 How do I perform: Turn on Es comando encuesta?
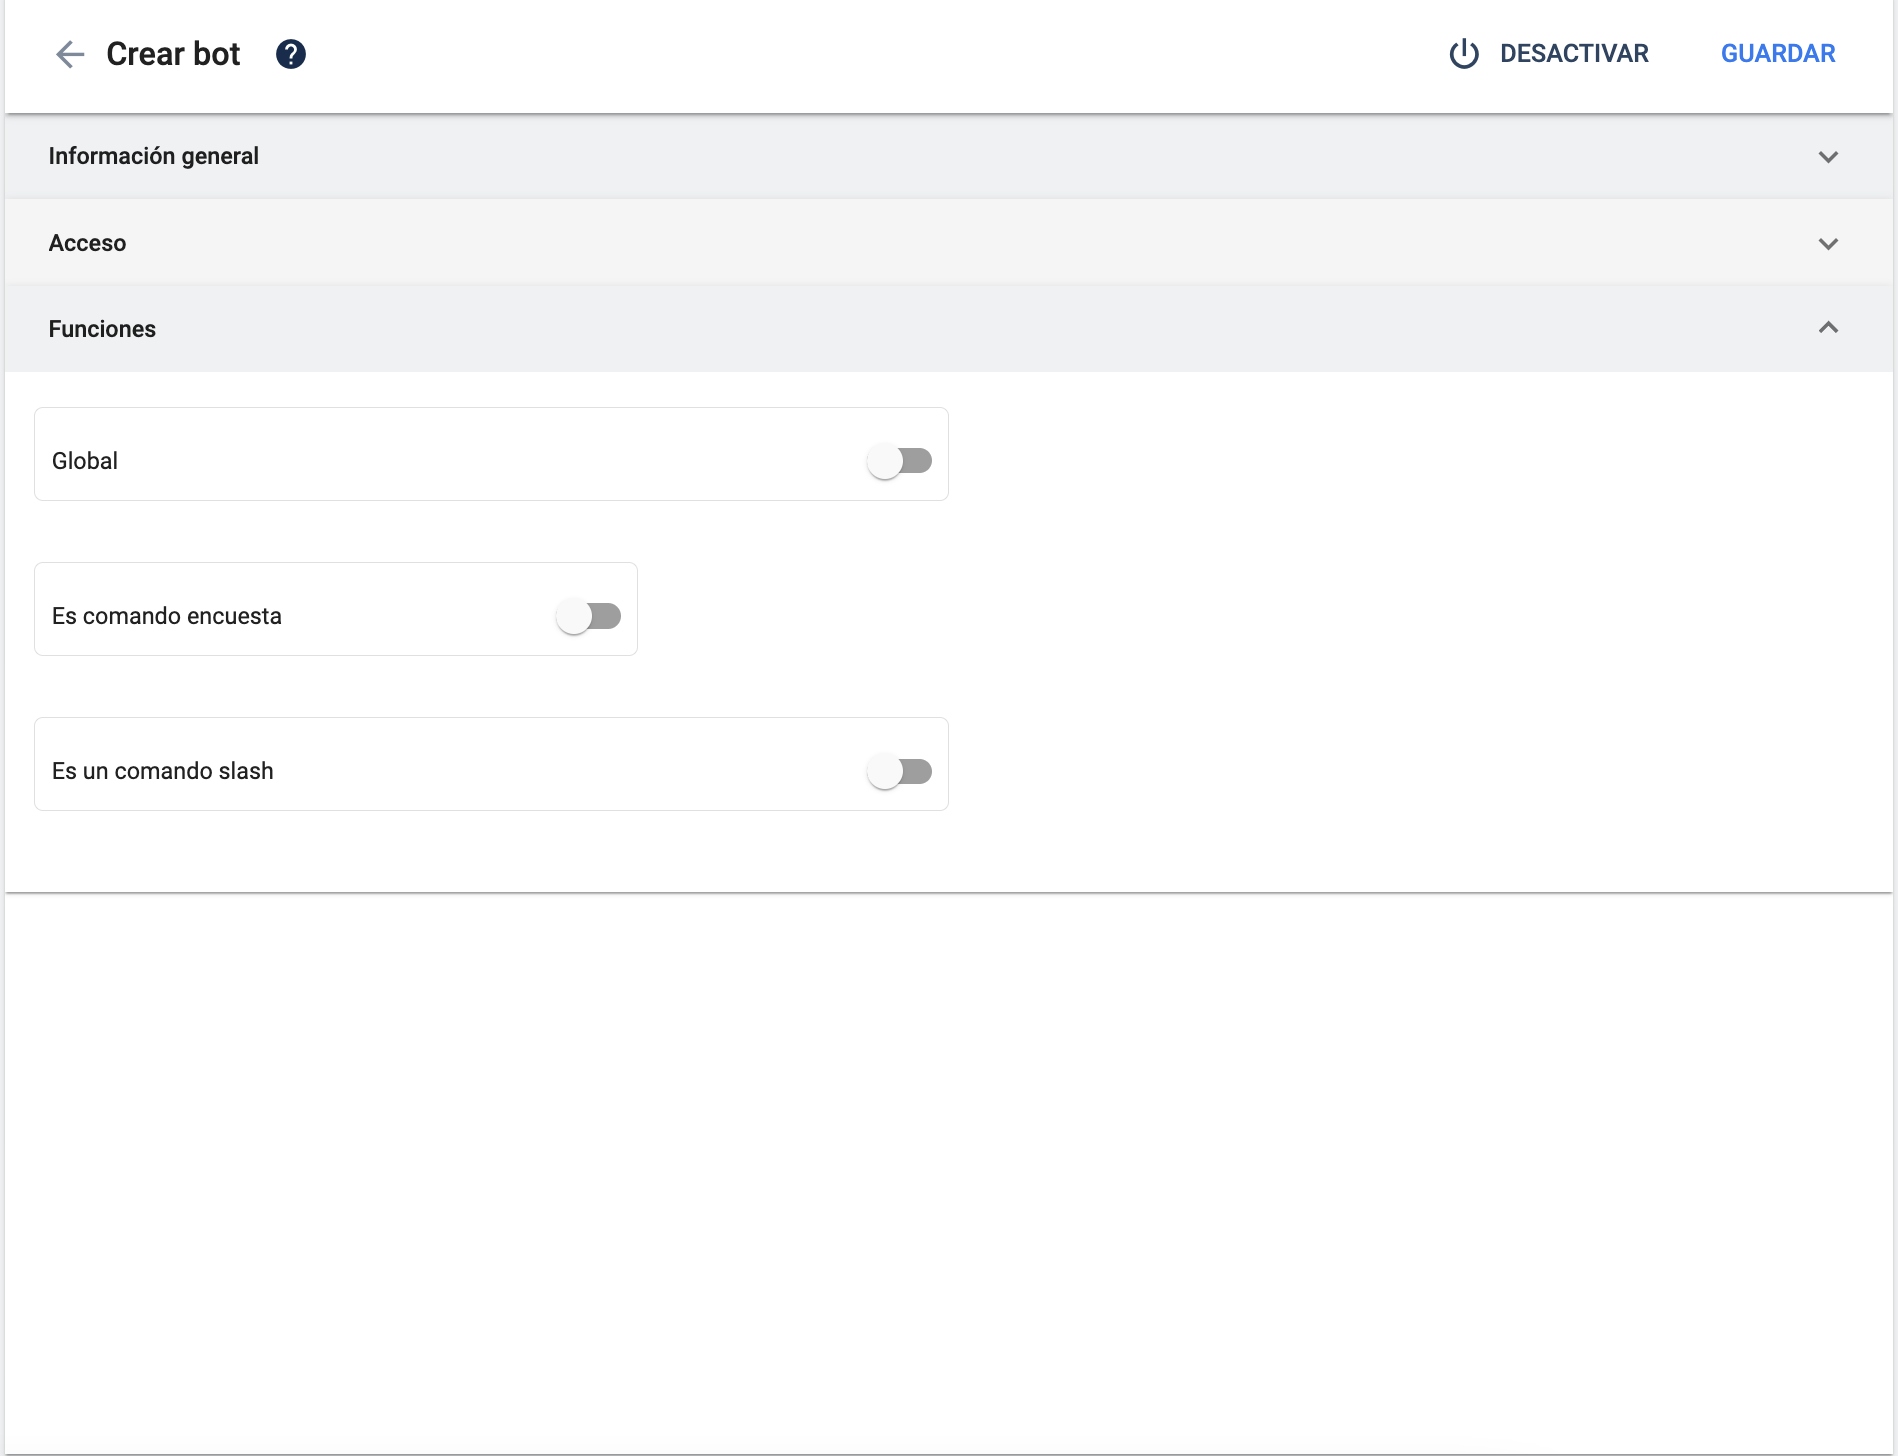[588, 615]
